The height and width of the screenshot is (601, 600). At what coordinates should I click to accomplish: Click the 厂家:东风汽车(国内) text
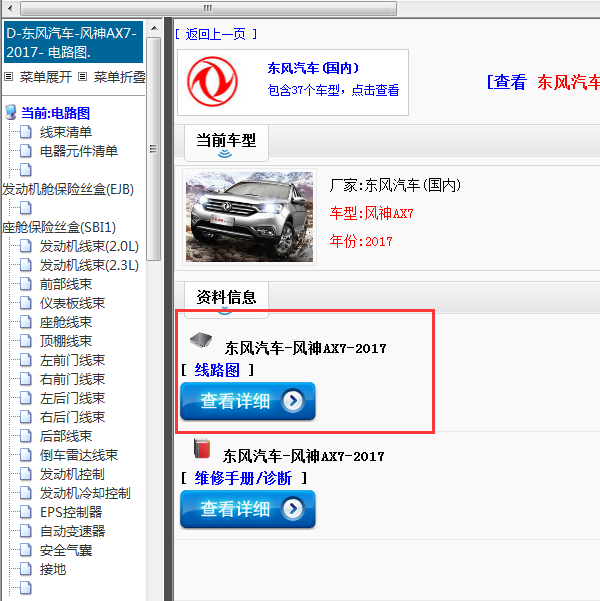click(395, 186)
